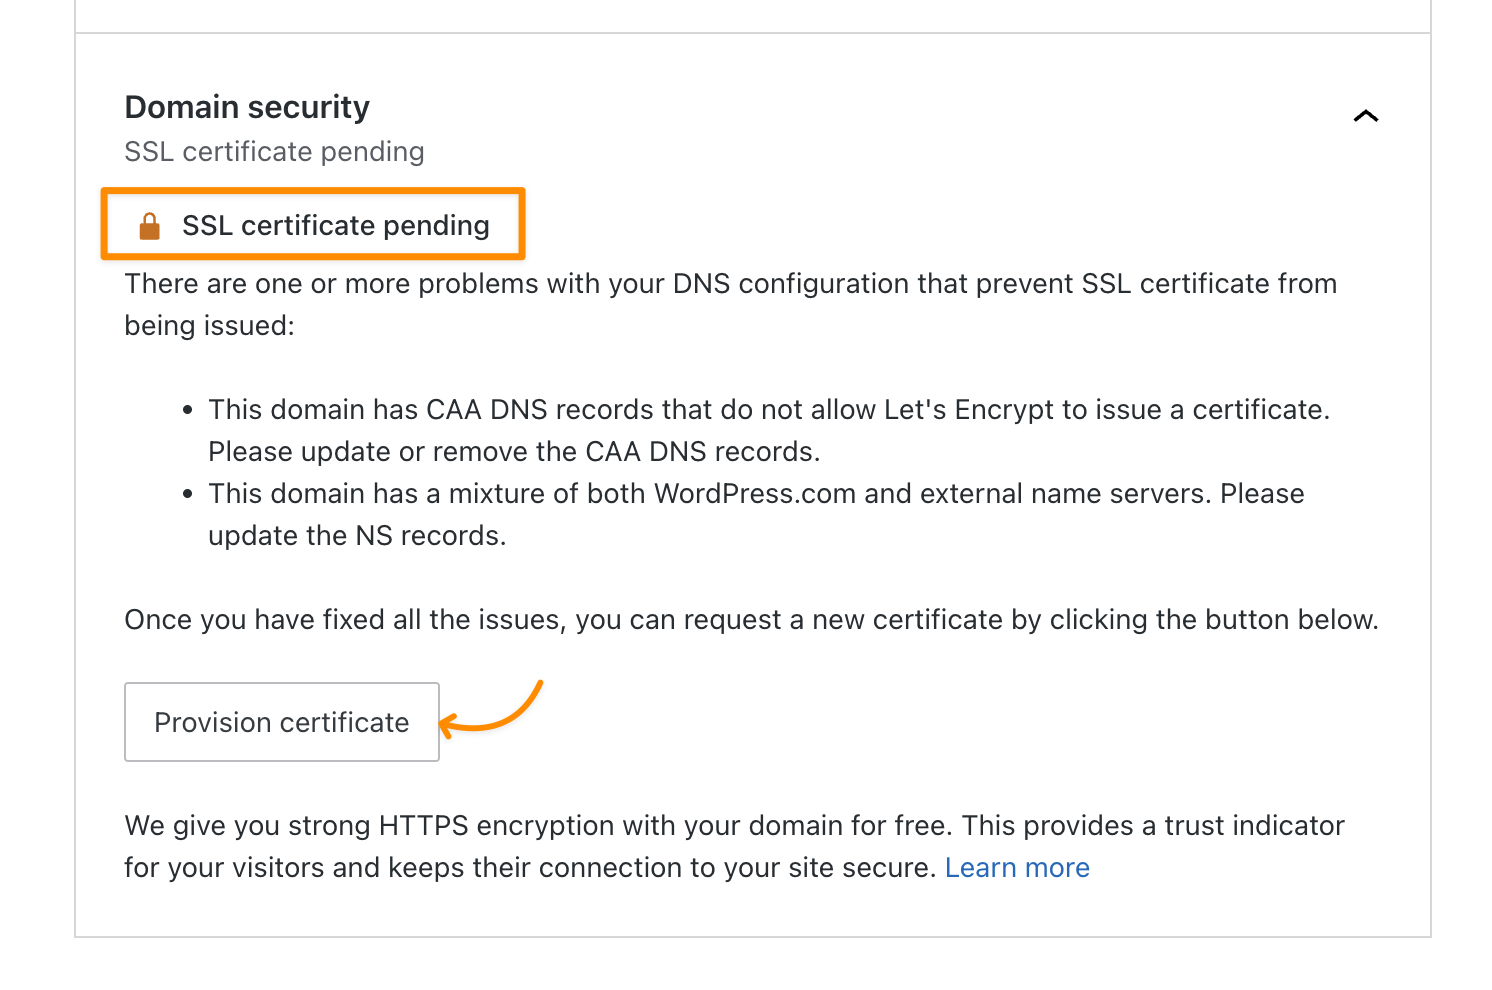Click inside the Provision certificate button border
The width and height of the screenshot is (1492, 990).
281,722
